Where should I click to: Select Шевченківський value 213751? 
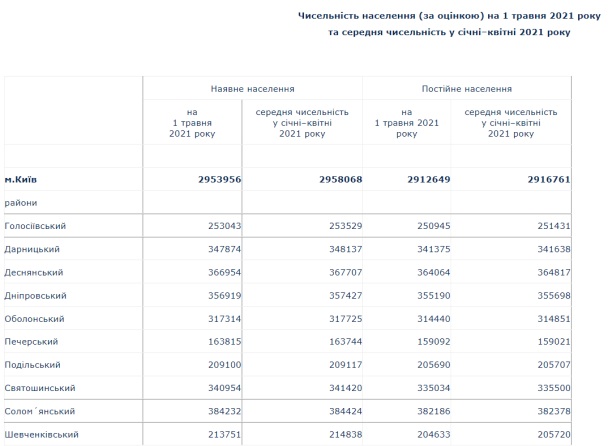coord(225,435)
